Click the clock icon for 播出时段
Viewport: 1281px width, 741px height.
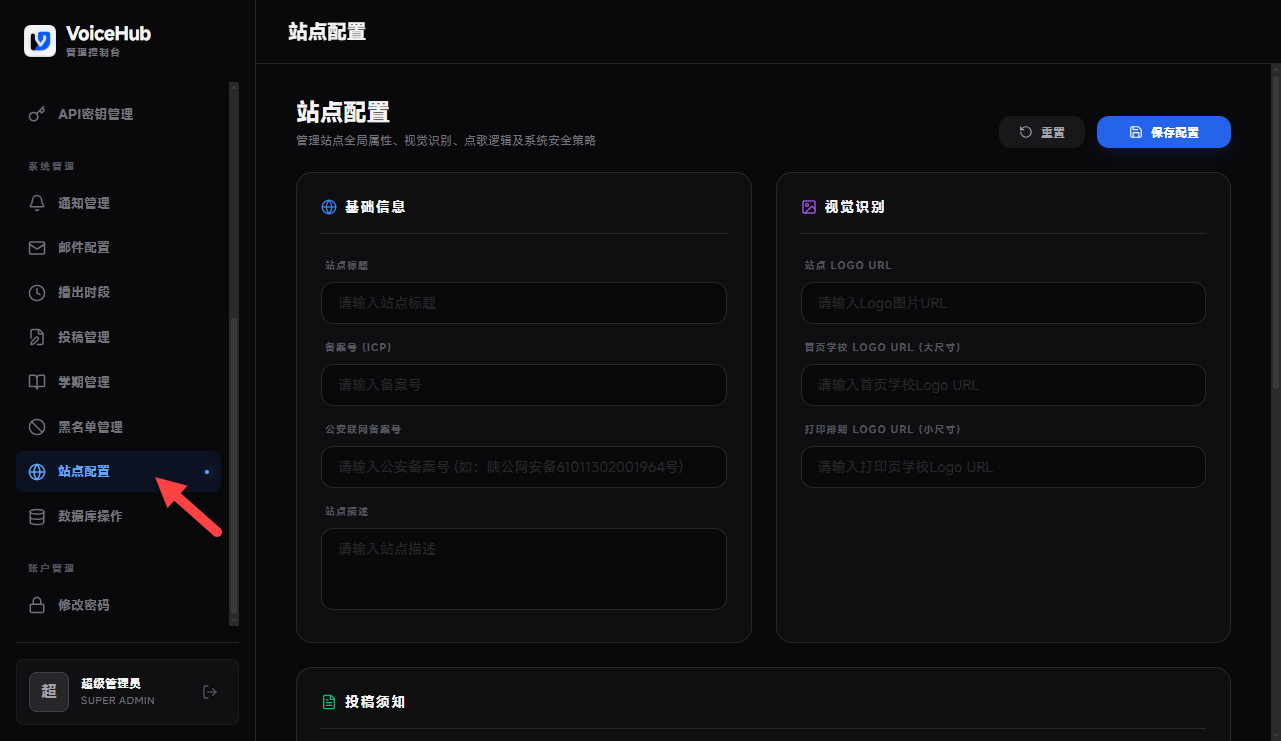pyautogui.click(x=37, y=293)
